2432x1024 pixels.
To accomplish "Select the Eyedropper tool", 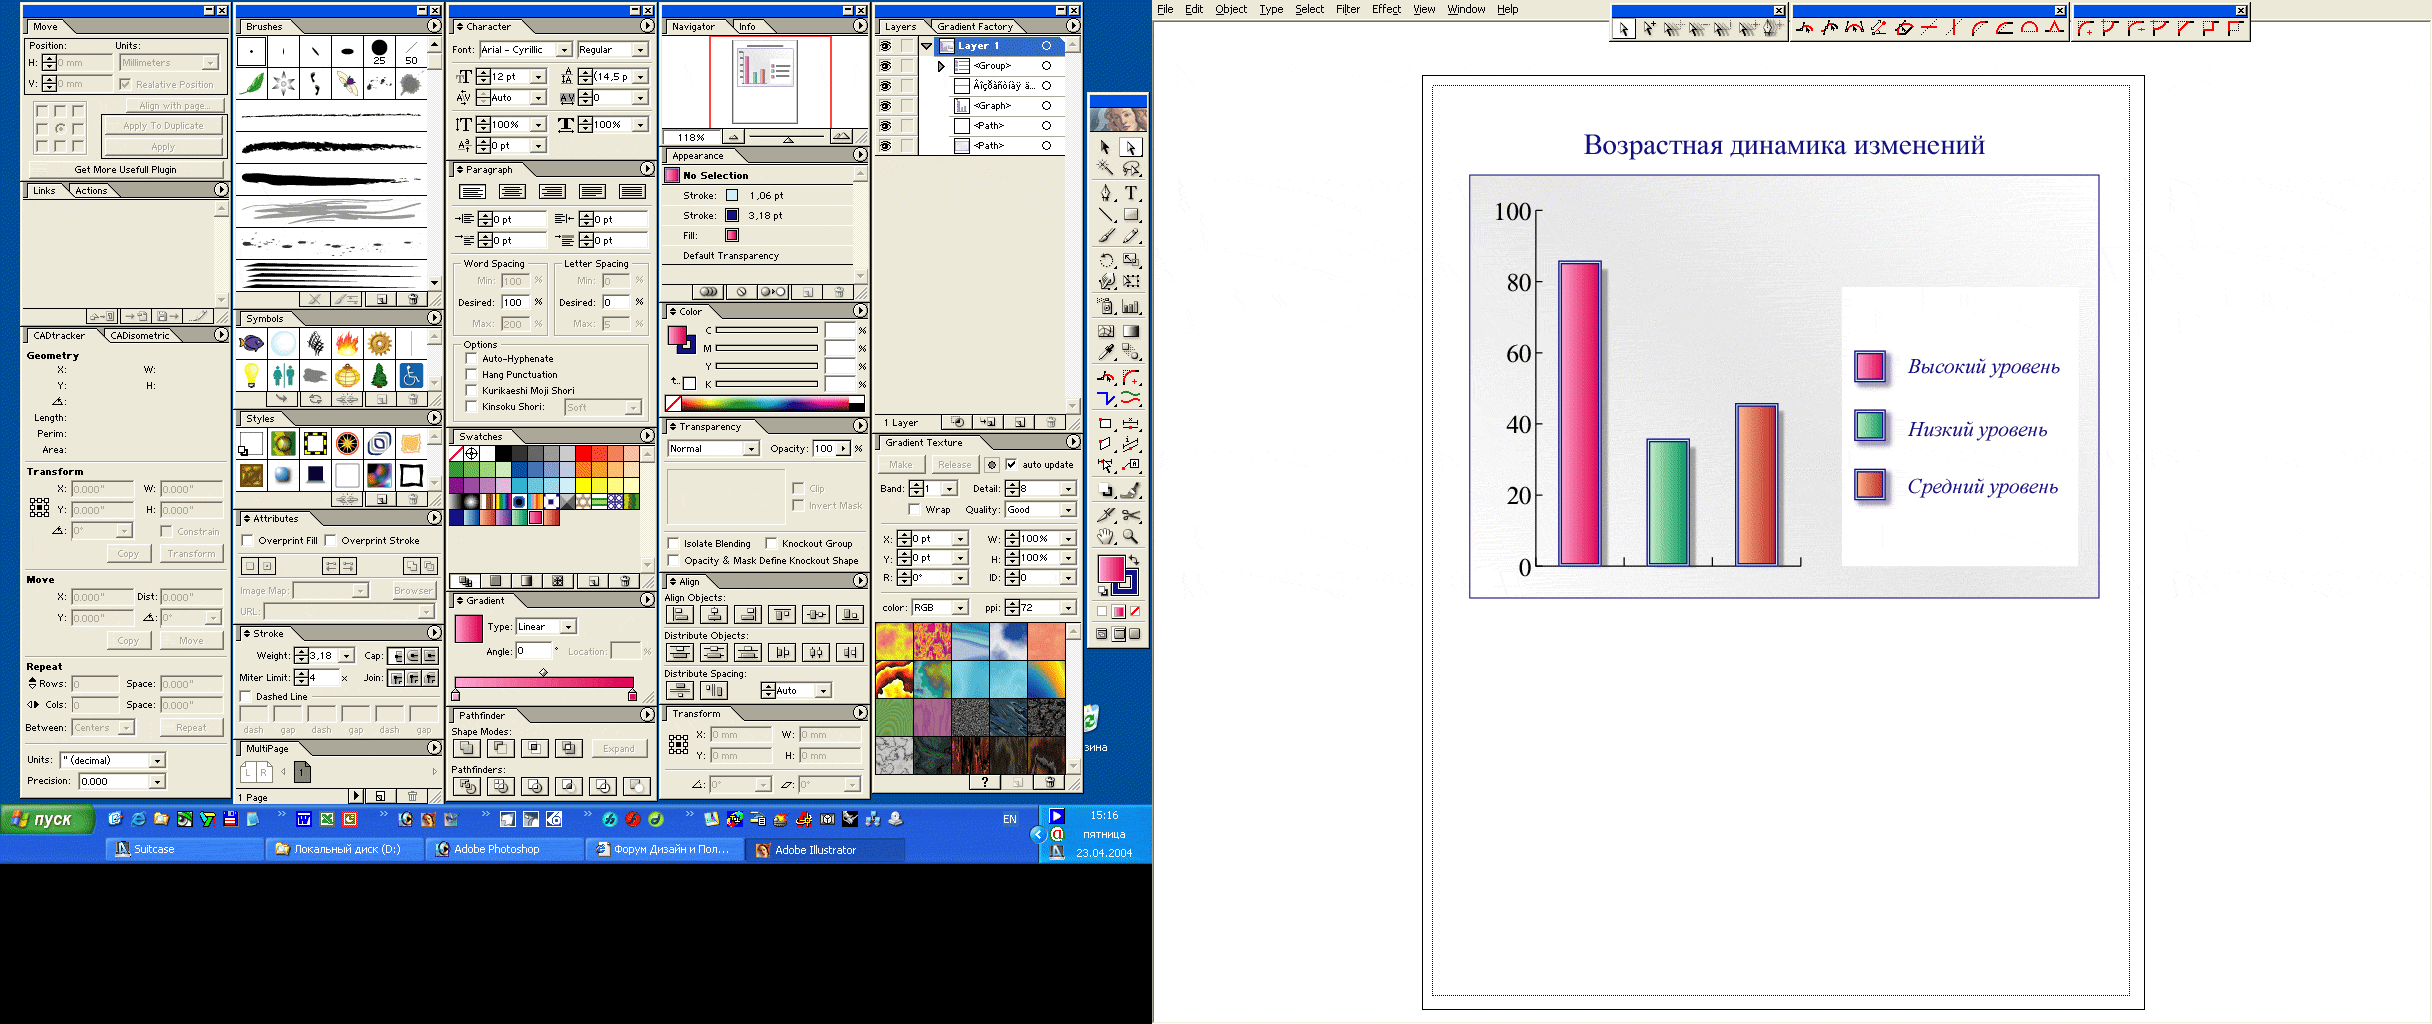I will (x=1105, y=353).
